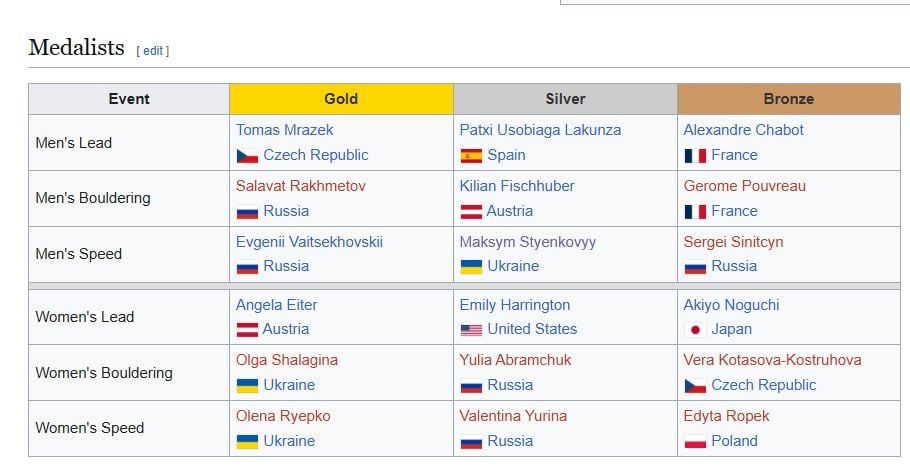
Task: Open the Angela Eiter link
Action: 276,305
